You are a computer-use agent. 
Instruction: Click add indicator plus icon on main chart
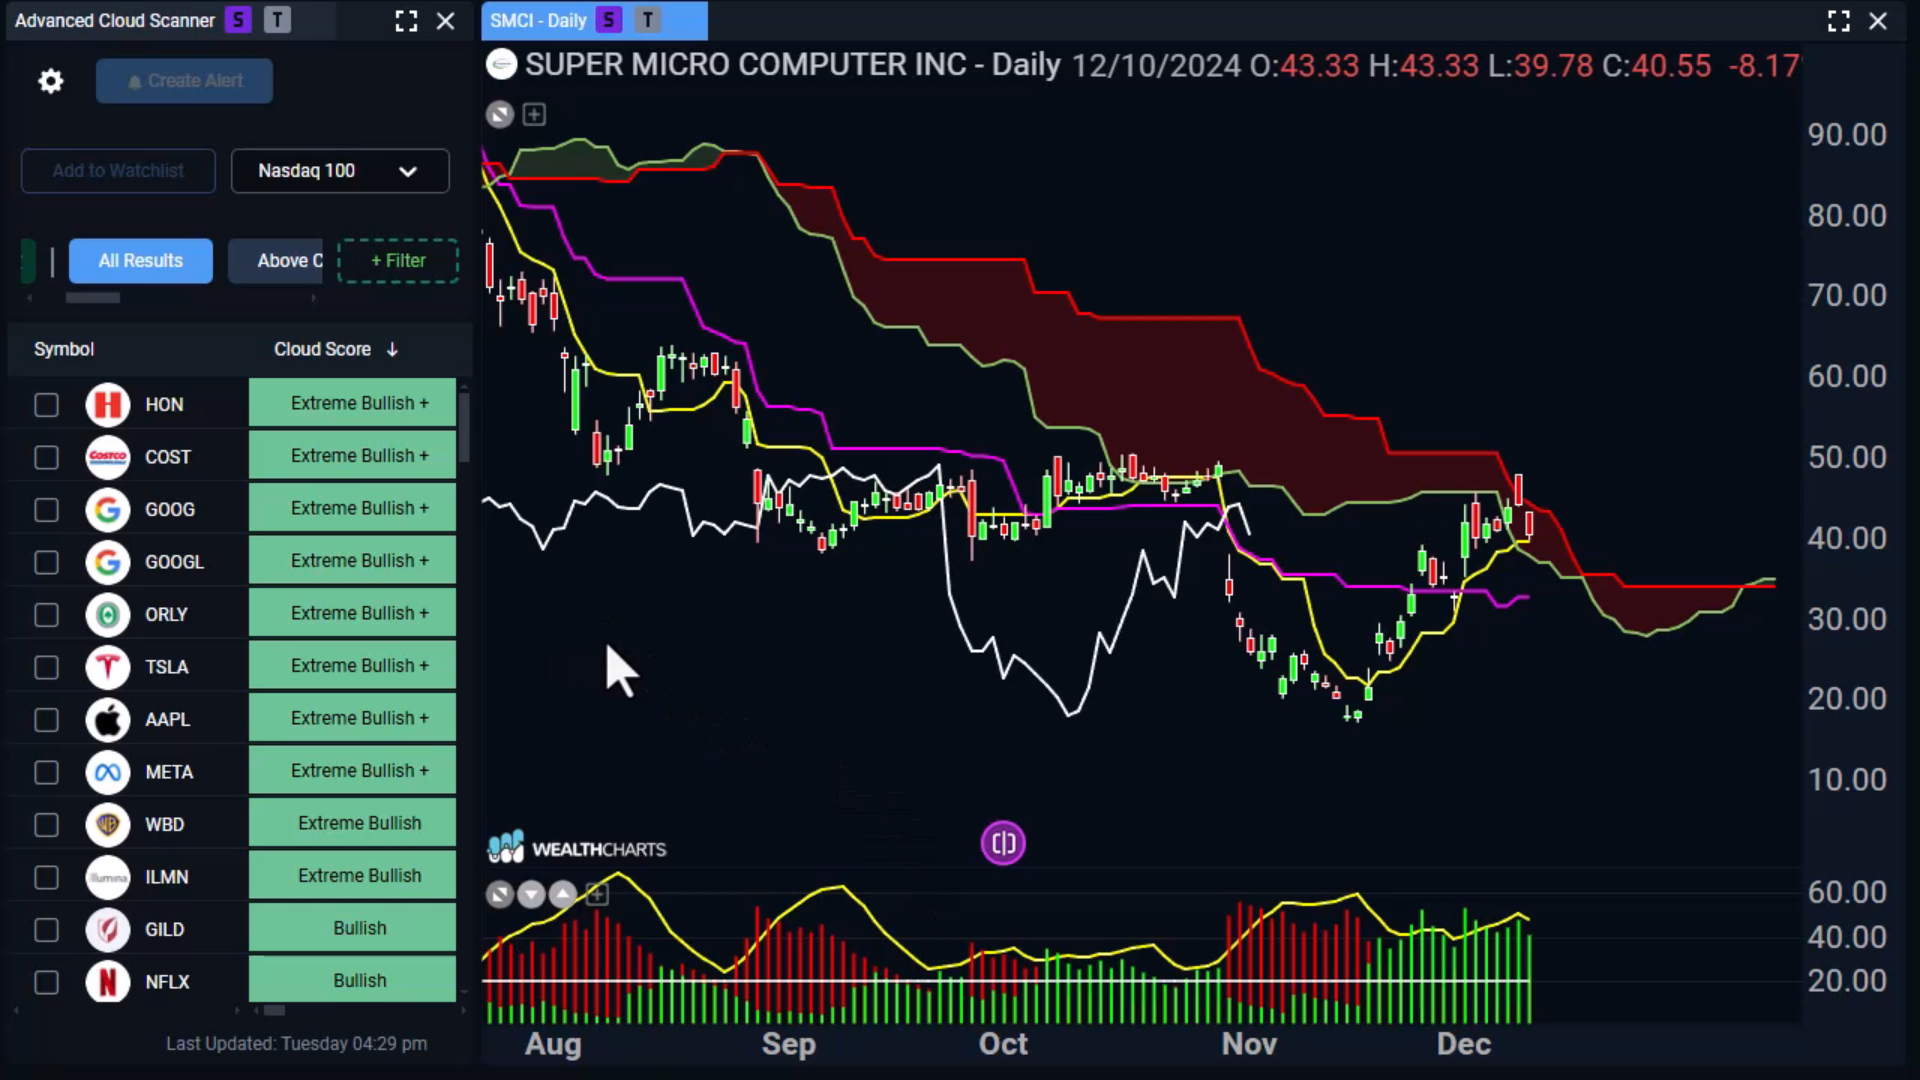(x=534, y=114)
